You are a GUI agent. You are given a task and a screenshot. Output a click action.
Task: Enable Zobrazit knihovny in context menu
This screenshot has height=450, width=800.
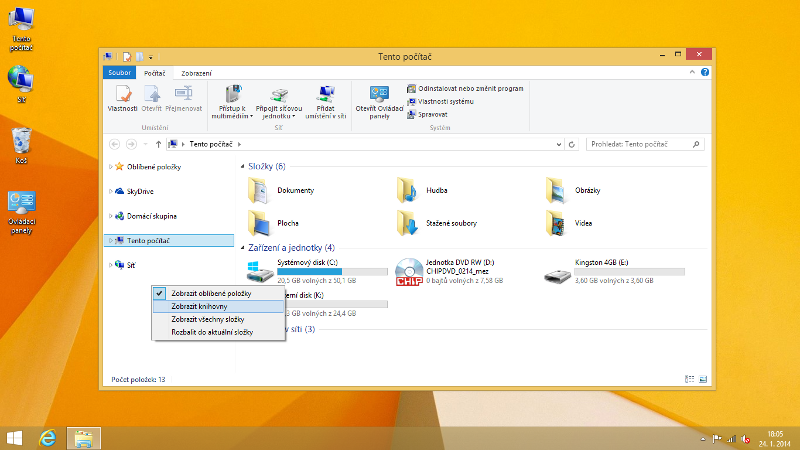pyautogui.click(x=200, y=306)
